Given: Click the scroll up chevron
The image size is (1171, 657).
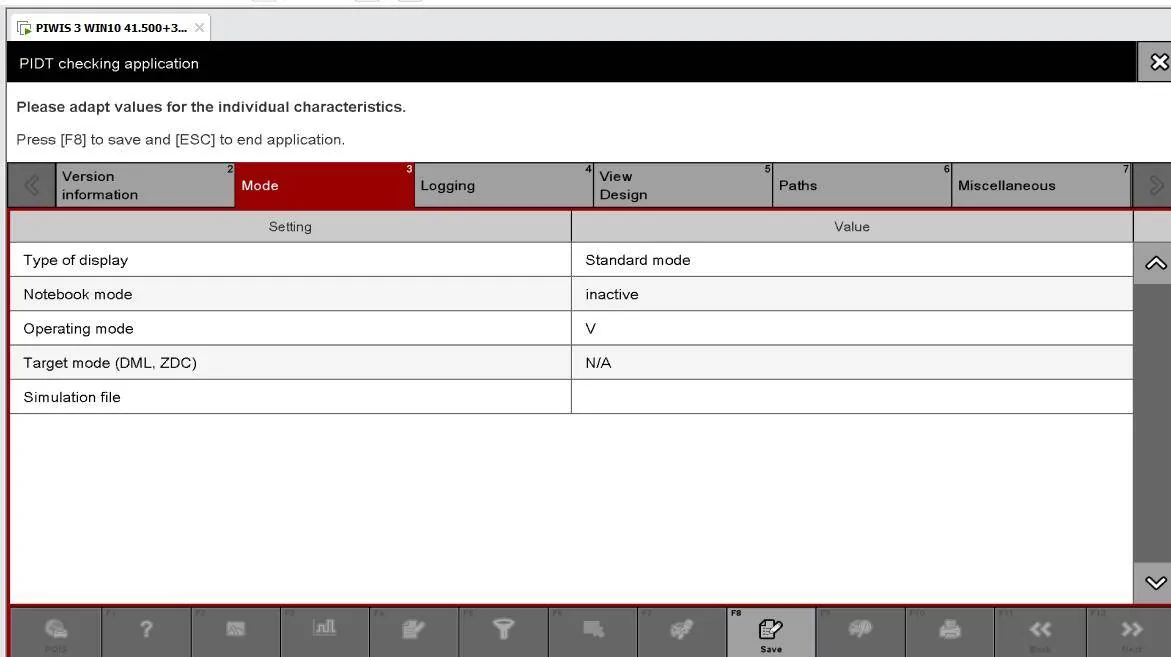Looking at the screenshot, I should point(1155,264).
